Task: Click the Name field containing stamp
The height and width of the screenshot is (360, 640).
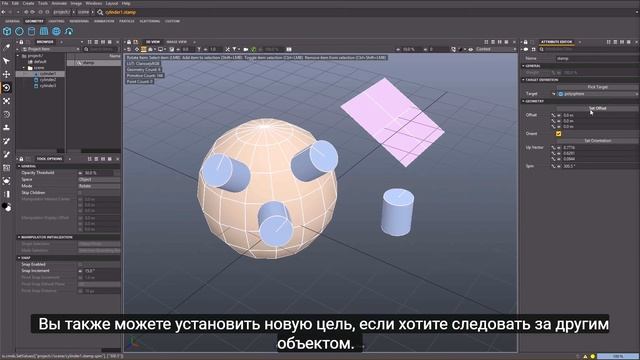Action: [x=597, y=58]
